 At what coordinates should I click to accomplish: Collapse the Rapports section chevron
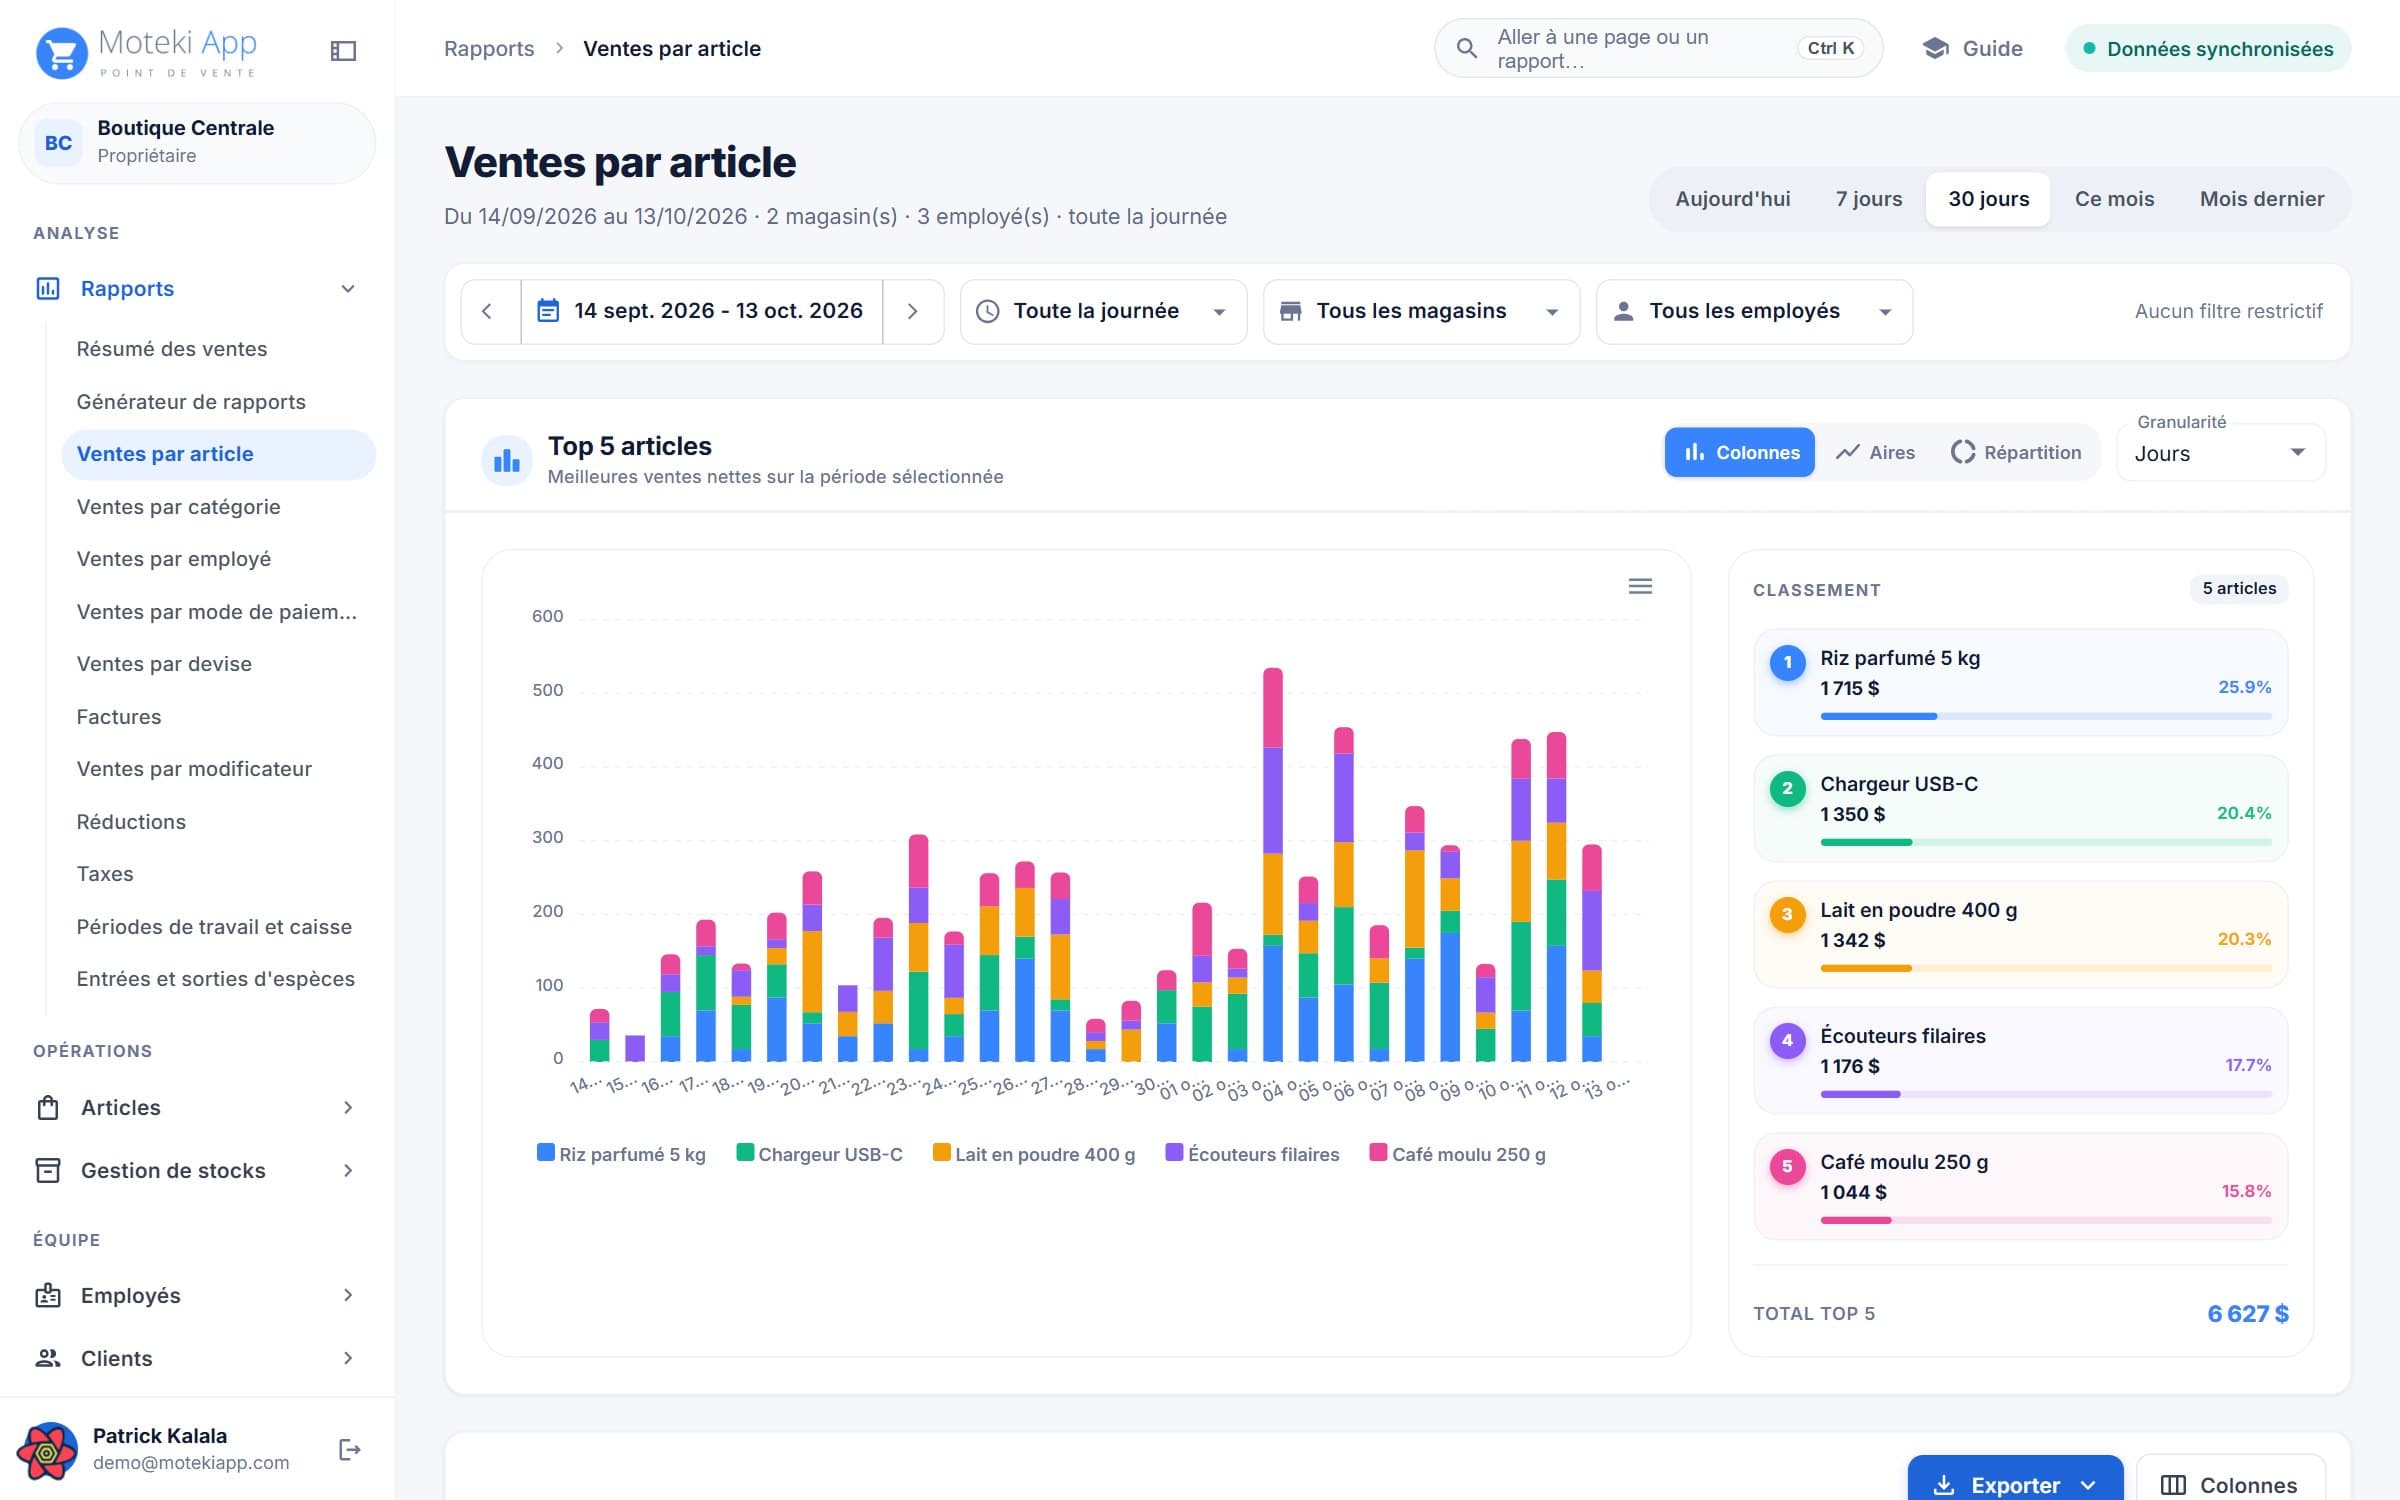[348, 289]
